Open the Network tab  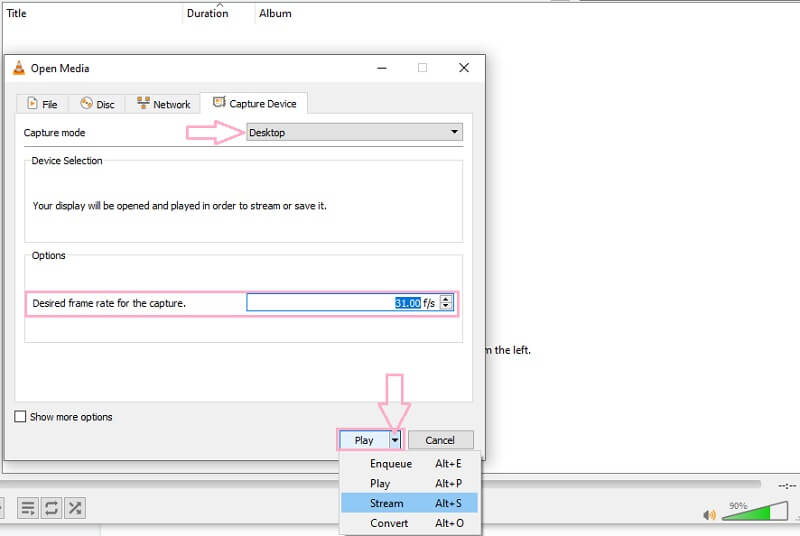[x=163, y=104]
